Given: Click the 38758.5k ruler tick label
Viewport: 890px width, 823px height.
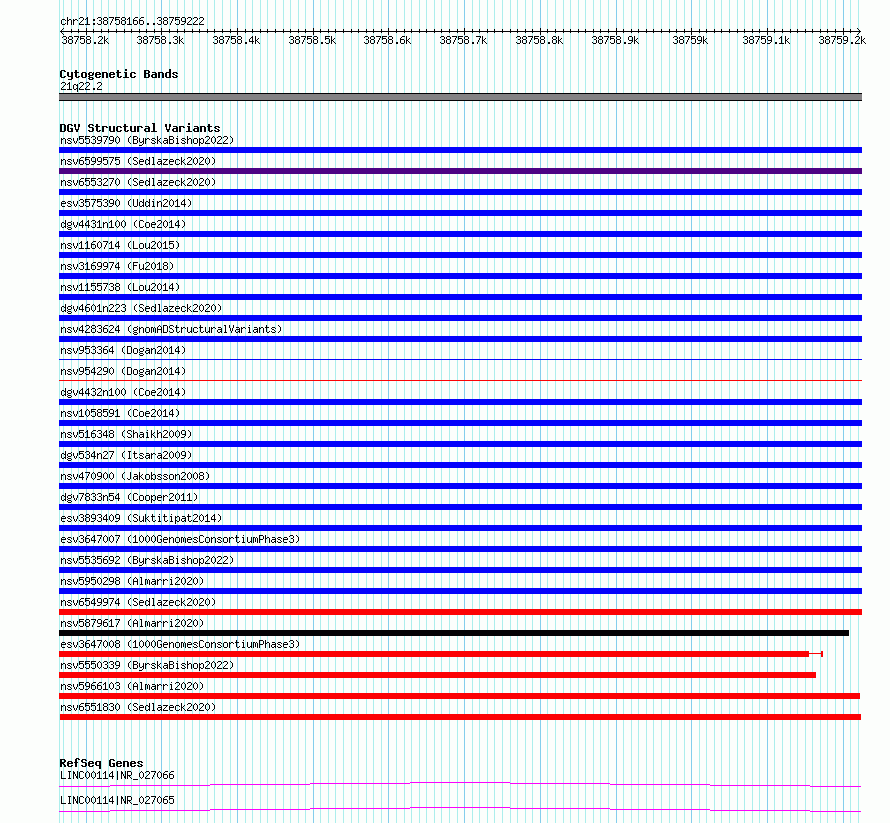Looking at the screenshot, I should [312, 40].
